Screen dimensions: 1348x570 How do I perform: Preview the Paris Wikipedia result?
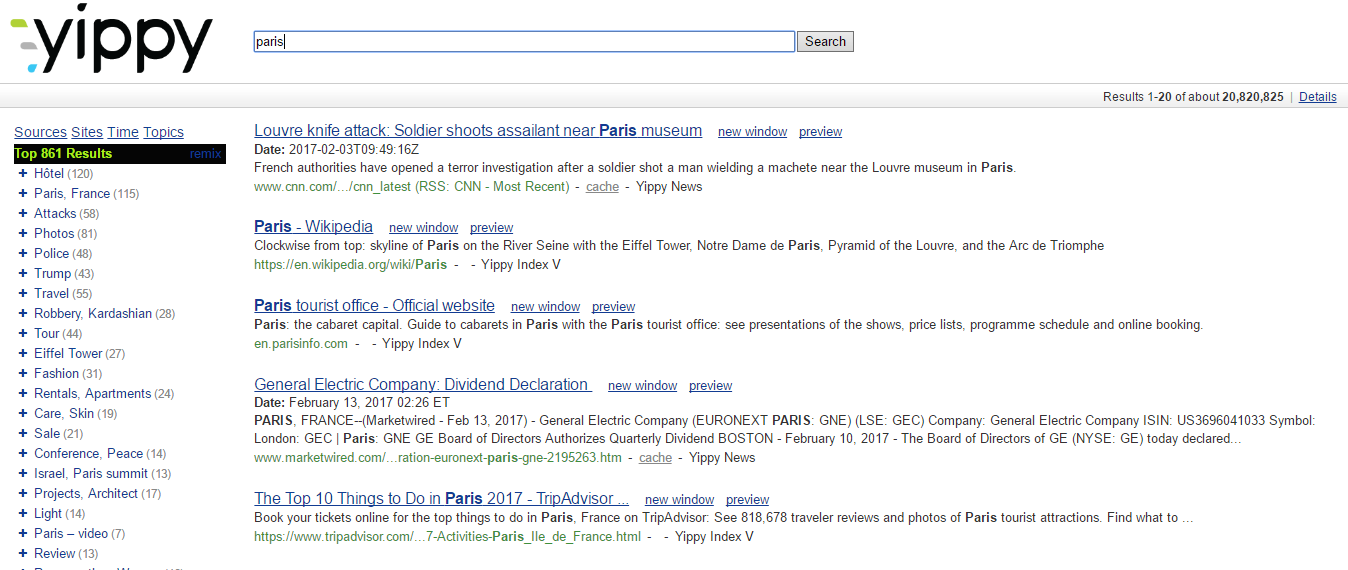pyautogui.click(x=491, y=228)
